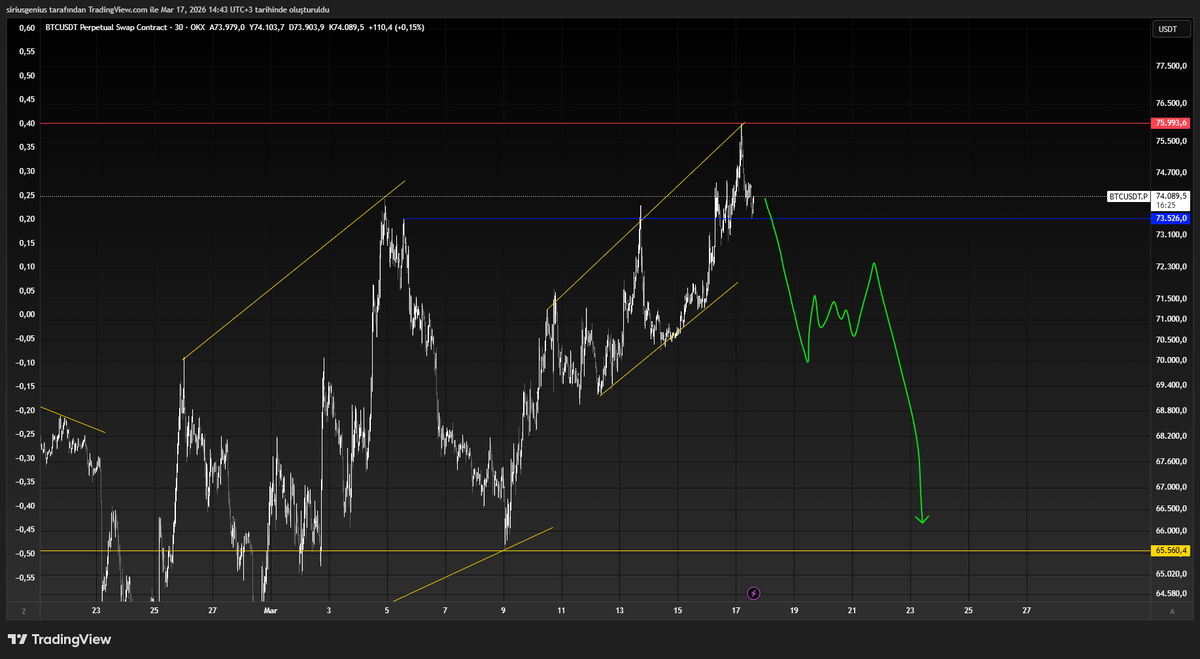This screenshot has width=1200, height=659.
Task: Click date 23 at the left of the time axis
Action: [96, 609]
